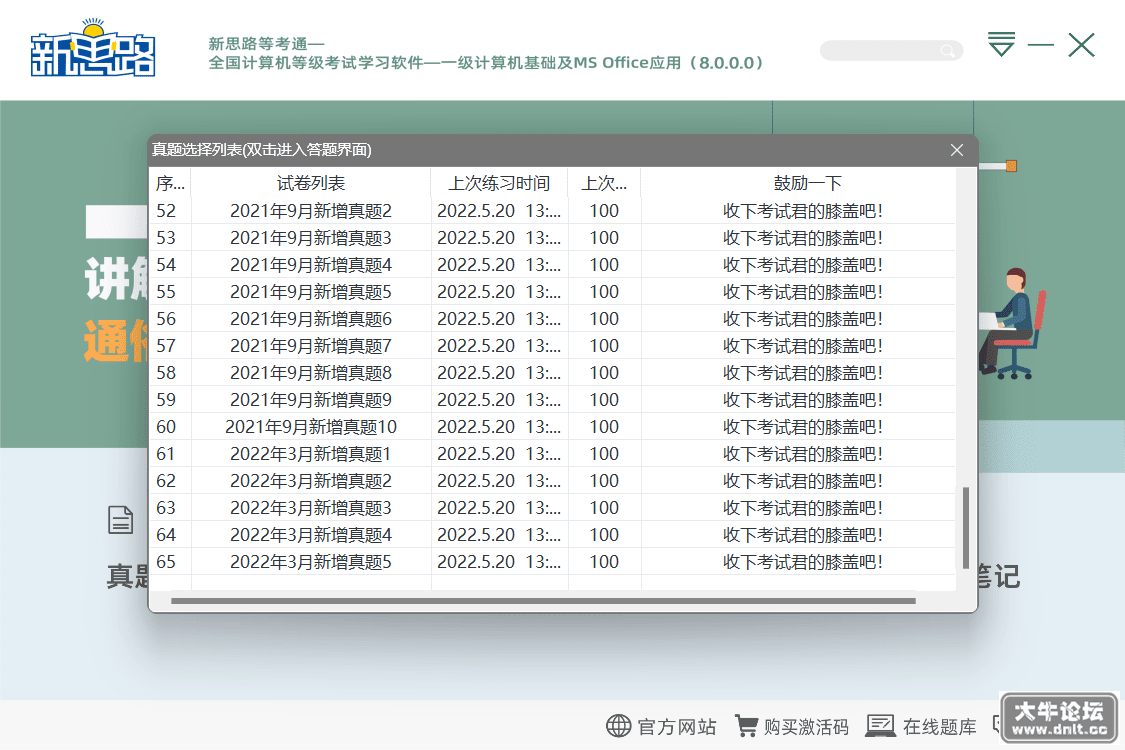
Task: Select 2021年9月新增真题3
Action: [311, 238]
